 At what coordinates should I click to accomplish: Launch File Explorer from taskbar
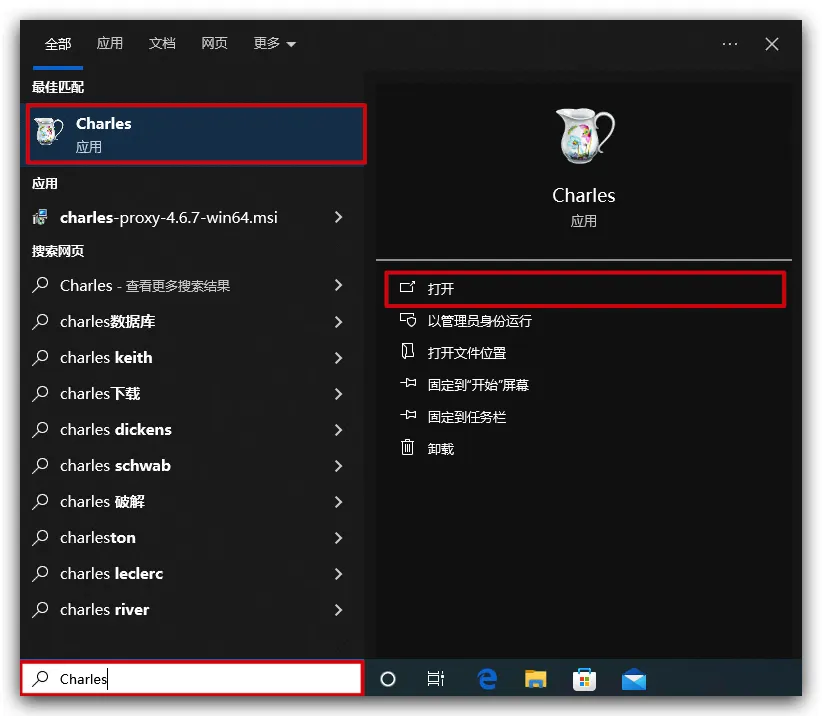point(536,679)
